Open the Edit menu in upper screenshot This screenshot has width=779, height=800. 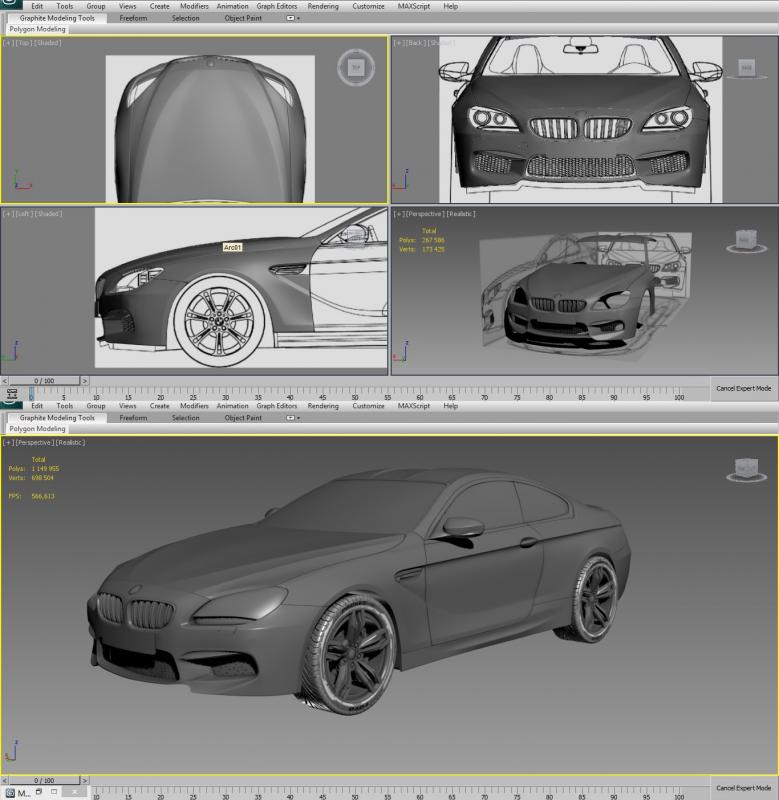coord(37,6)
